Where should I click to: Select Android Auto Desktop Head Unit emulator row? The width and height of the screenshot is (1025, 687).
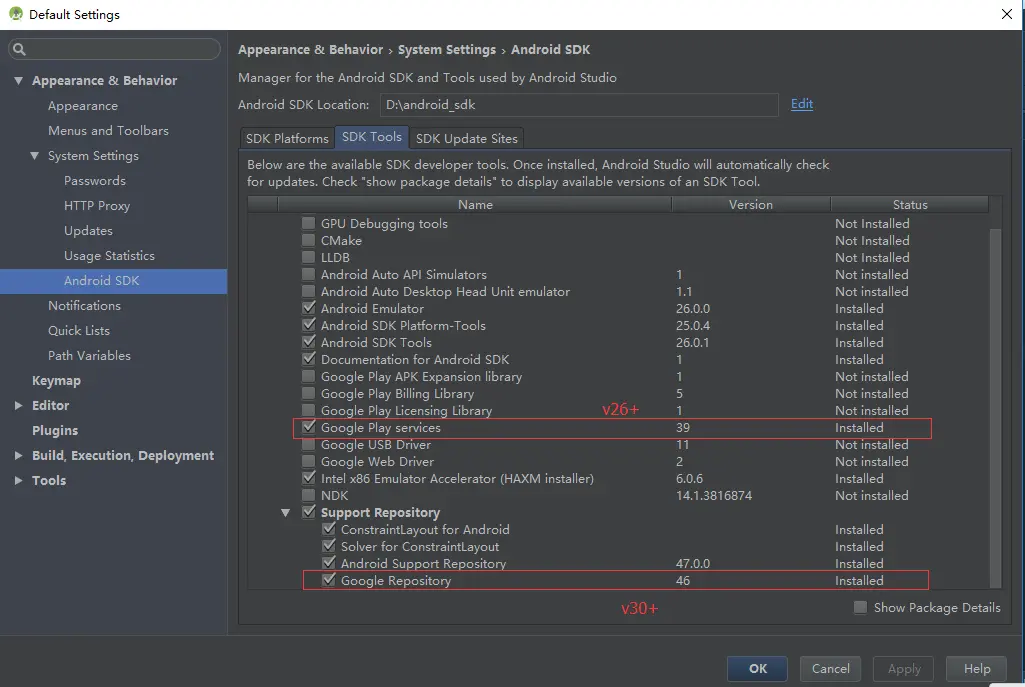(x=445, y=292)
